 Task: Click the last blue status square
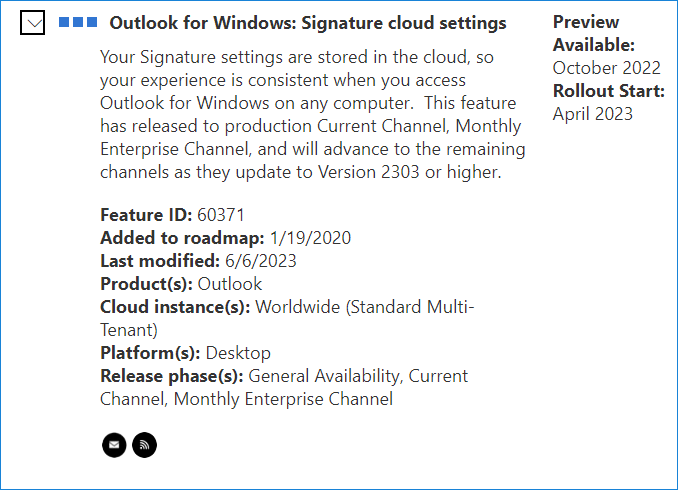(92, 22)
